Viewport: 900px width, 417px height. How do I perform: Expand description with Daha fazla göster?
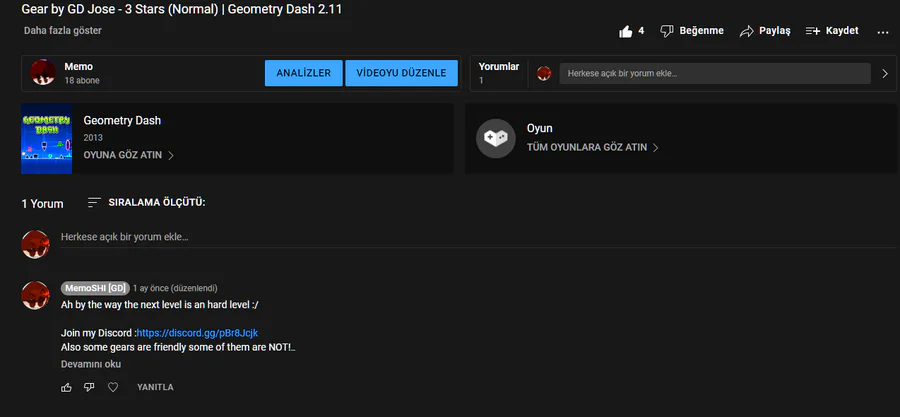(63, 30)
